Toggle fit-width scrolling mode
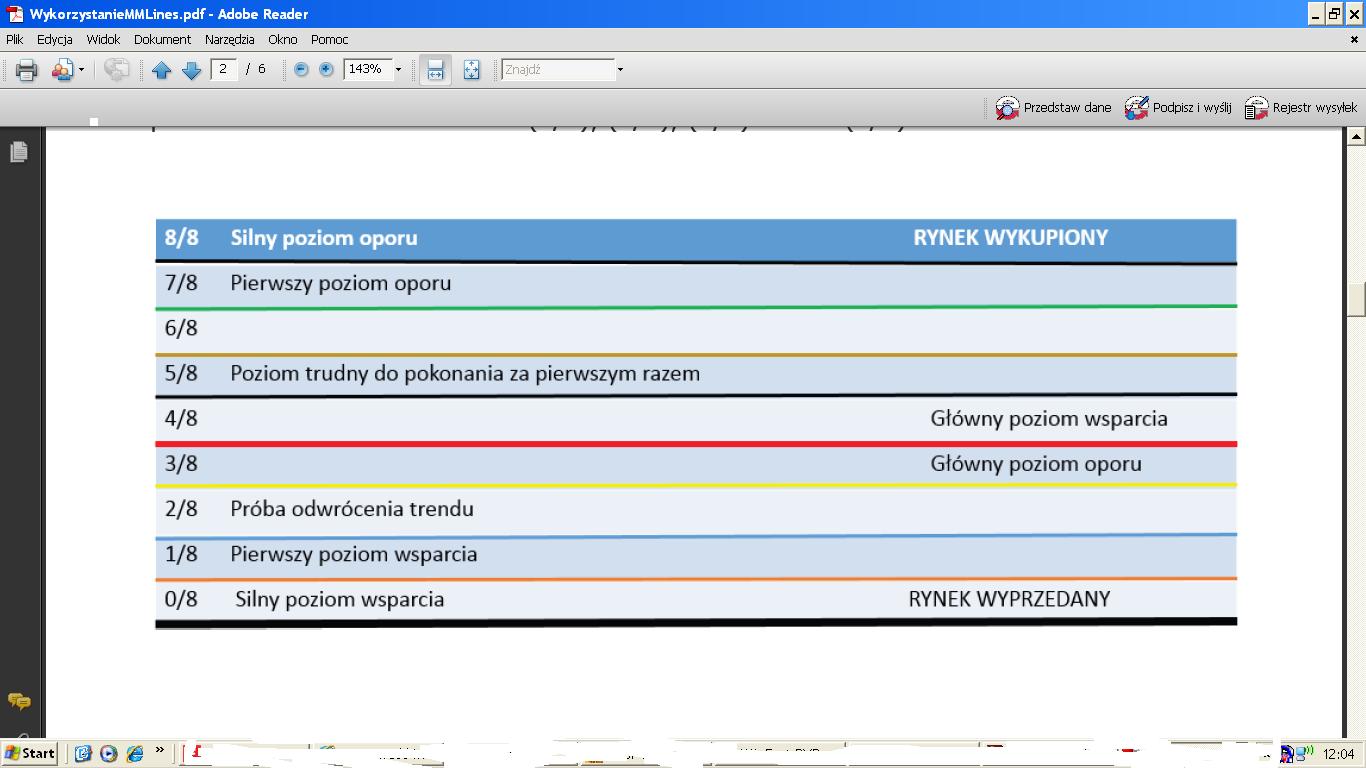This screenshot has width=1366, height=768. click(x=435, y=70)
